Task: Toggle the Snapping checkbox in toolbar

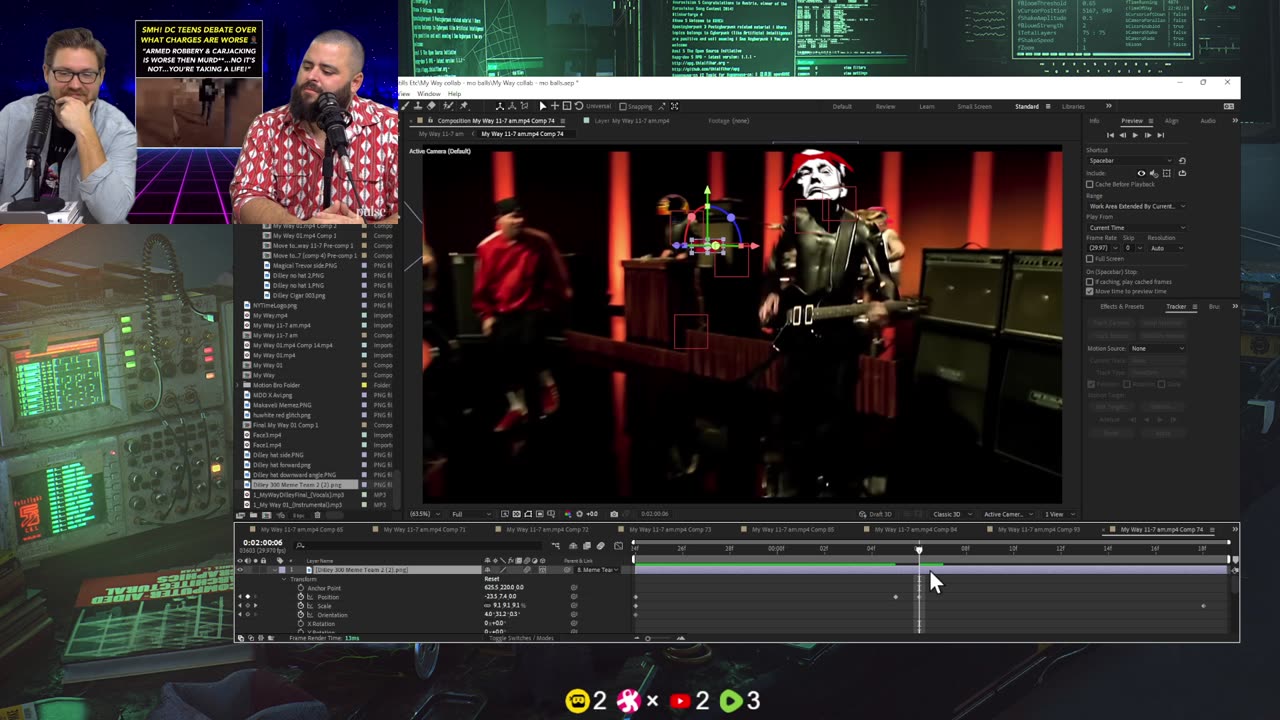Action: (622, 106)
